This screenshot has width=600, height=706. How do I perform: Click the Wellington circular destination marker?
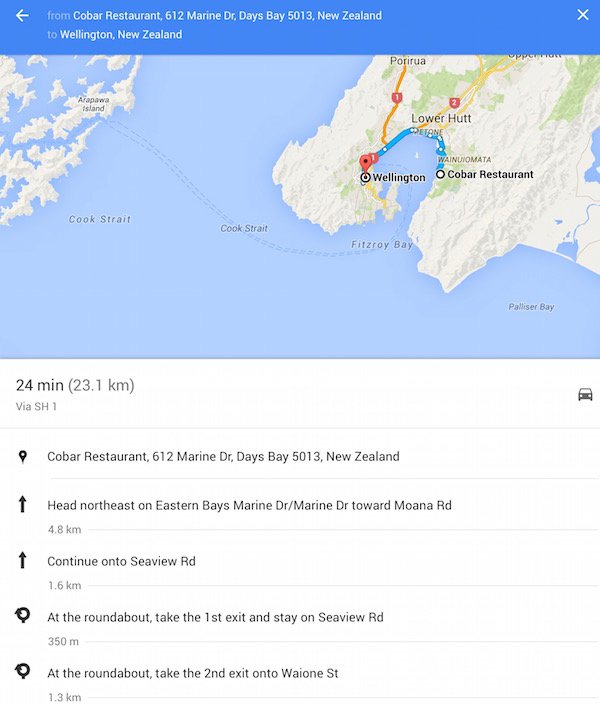pyautogui.click(x=365, y=177)
